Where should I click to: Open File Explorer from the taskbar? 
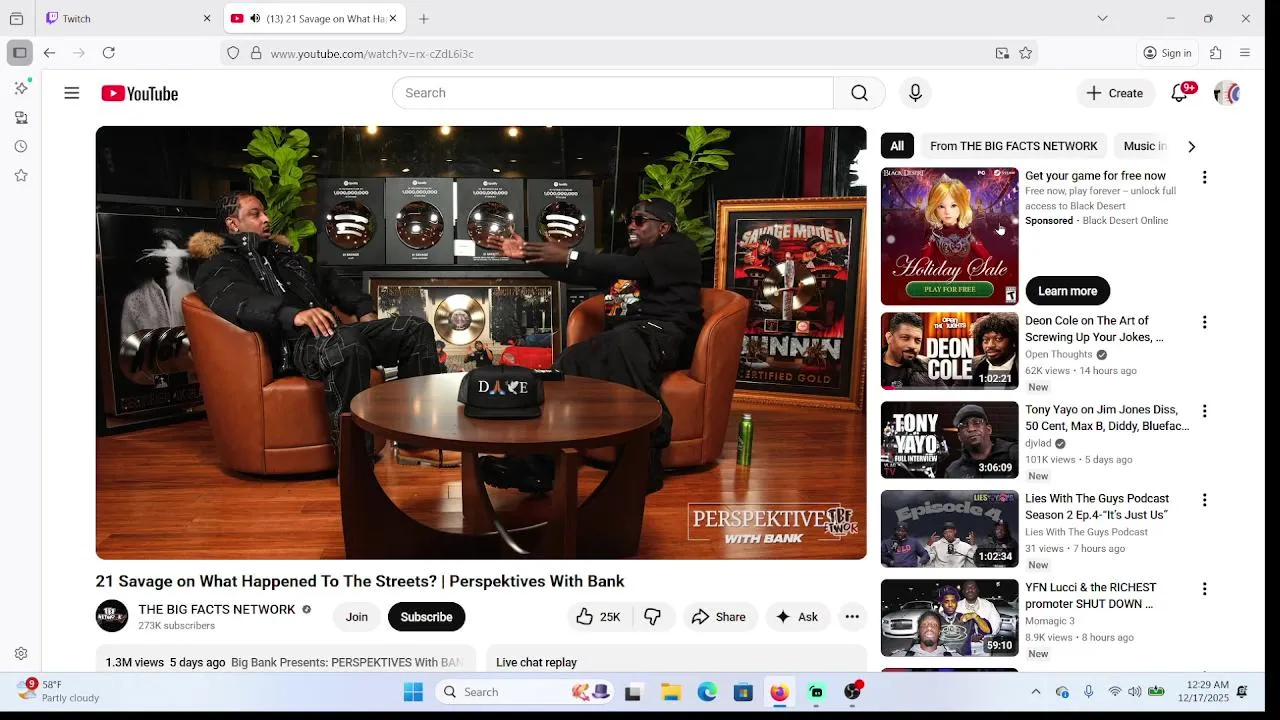tap(671, 692)
